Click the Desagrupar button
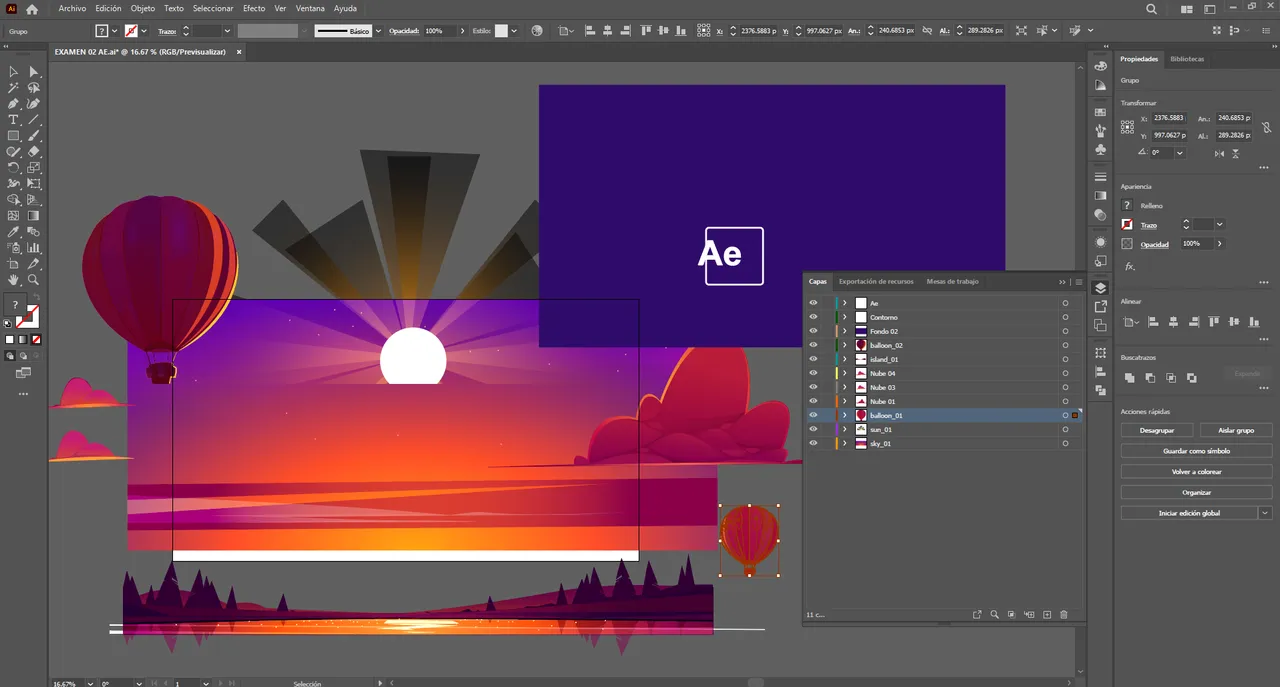 point(1156,430)
